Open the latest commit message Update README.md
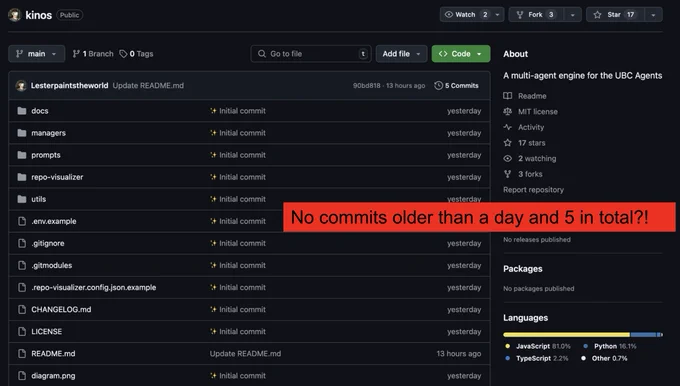680x386 pixels. tap(148, 85)
